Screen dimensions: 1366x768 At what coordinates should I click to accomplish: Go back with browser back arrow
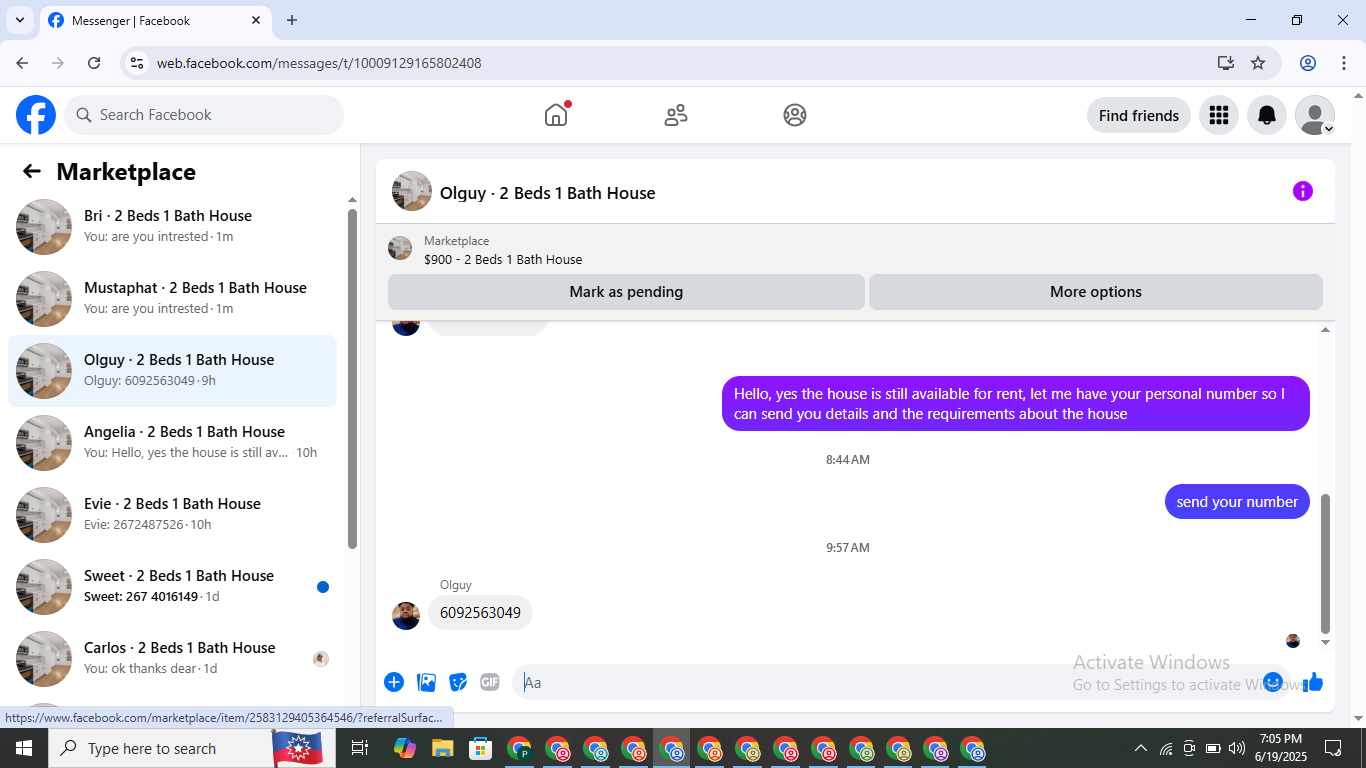(x=22, y=63)
